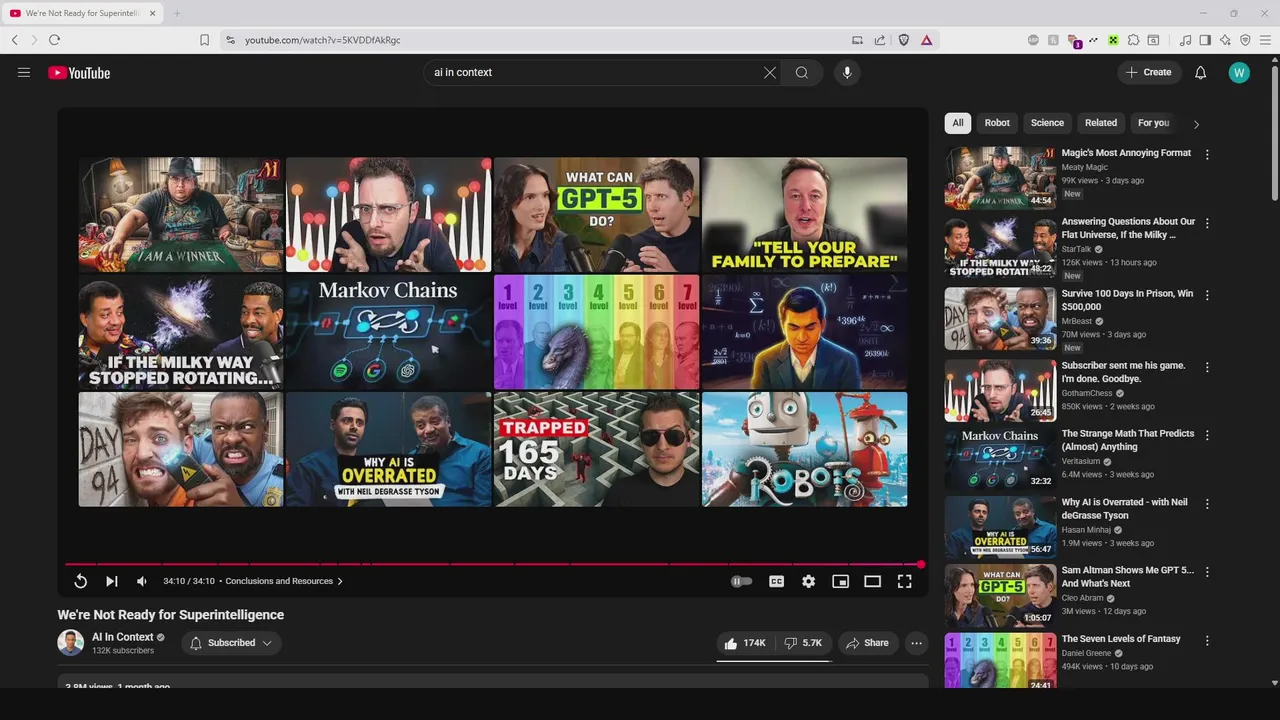The width and height of the screenshot is (1280, 720).
Task: Select the Science filter chip
Action: coord(1047,123)
